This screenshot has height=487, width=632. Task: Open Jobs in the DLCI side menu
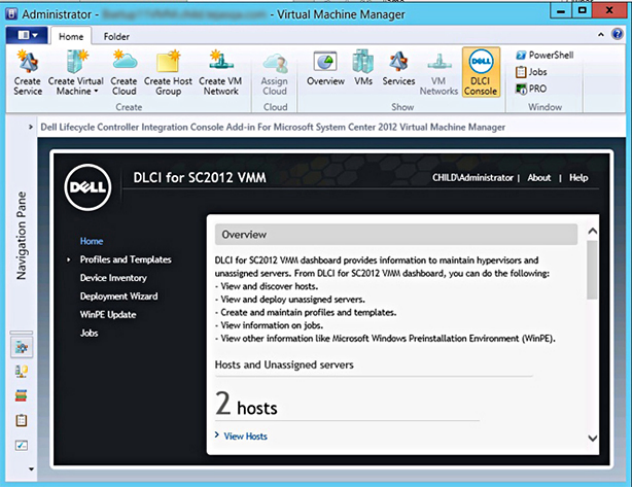(x=89, y=333)
